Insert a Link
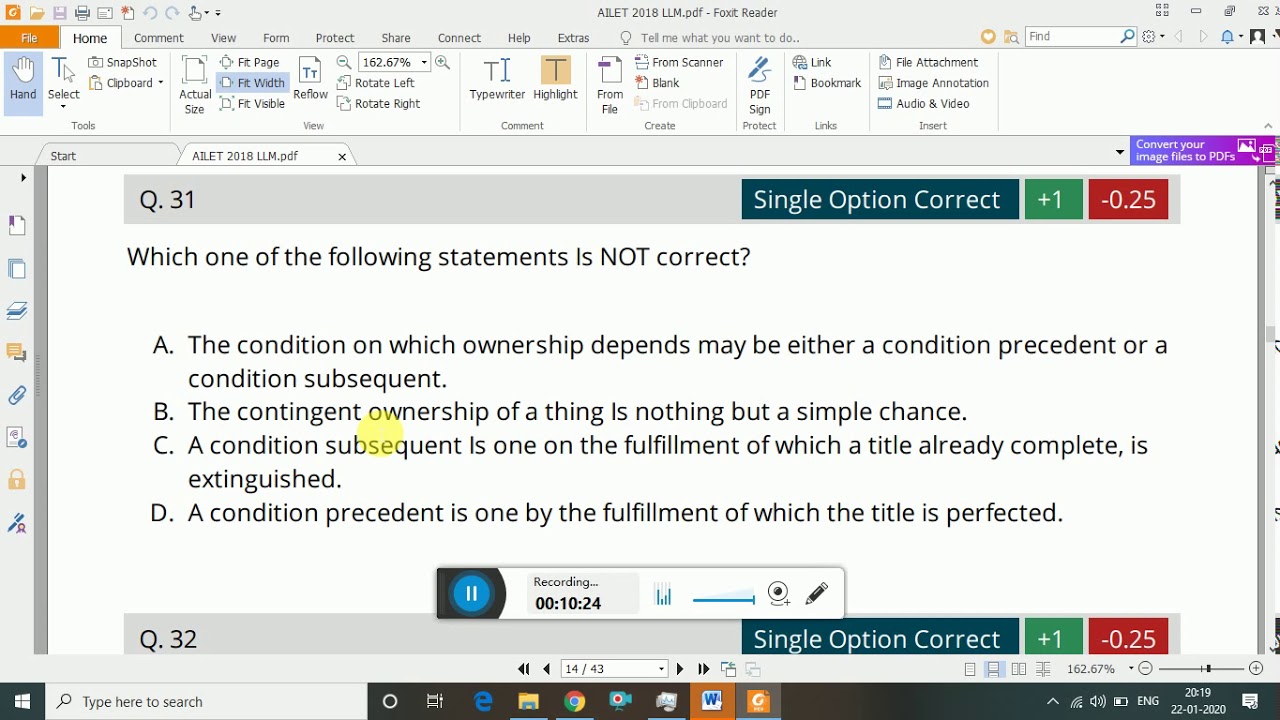Viewport: 1280px width, 720px height. (812, 62)
